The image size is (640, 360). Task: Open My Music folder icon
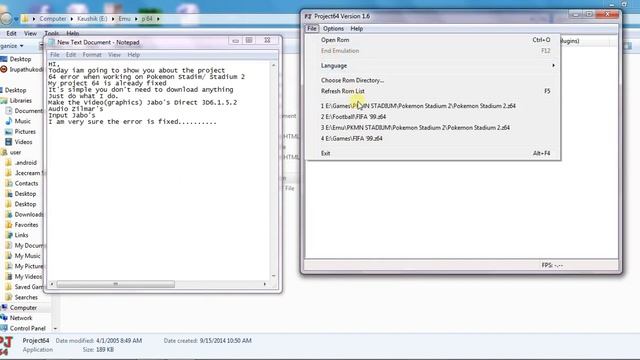[9, 256]
